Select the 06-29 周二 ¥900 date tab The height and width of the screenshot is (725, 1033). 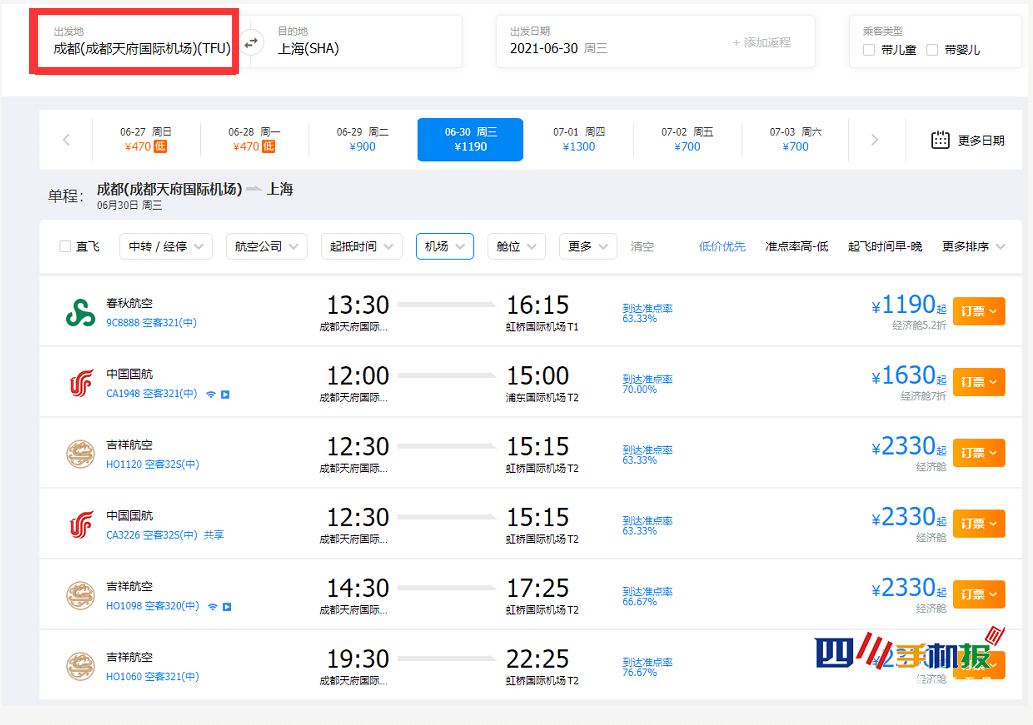[x=362, y=140]
